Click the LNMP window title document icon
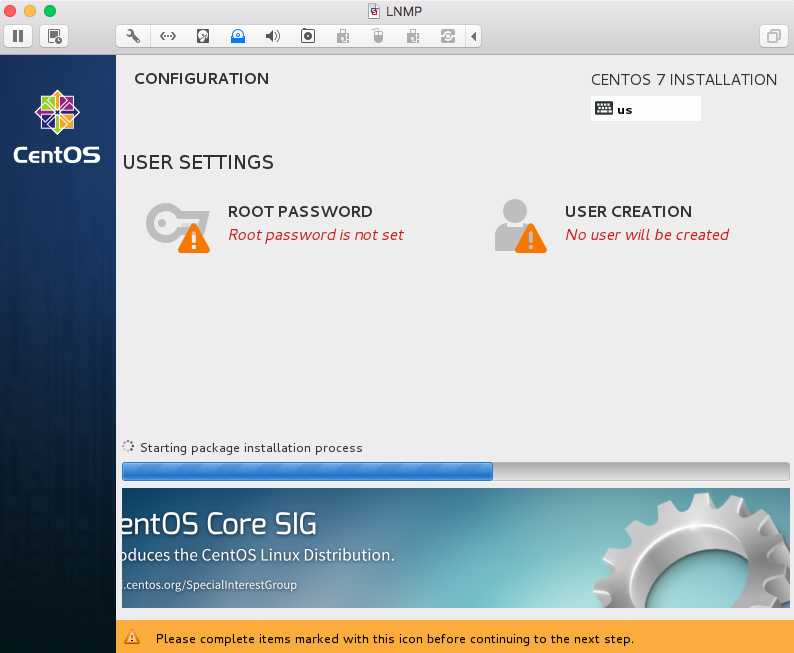Screen dimensions: 794x653 [x=374, y=11]
